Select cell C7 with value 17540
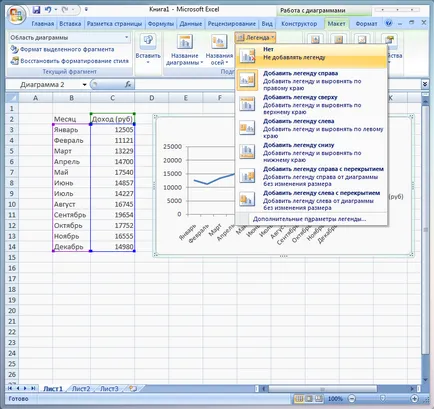 [112, 172]
